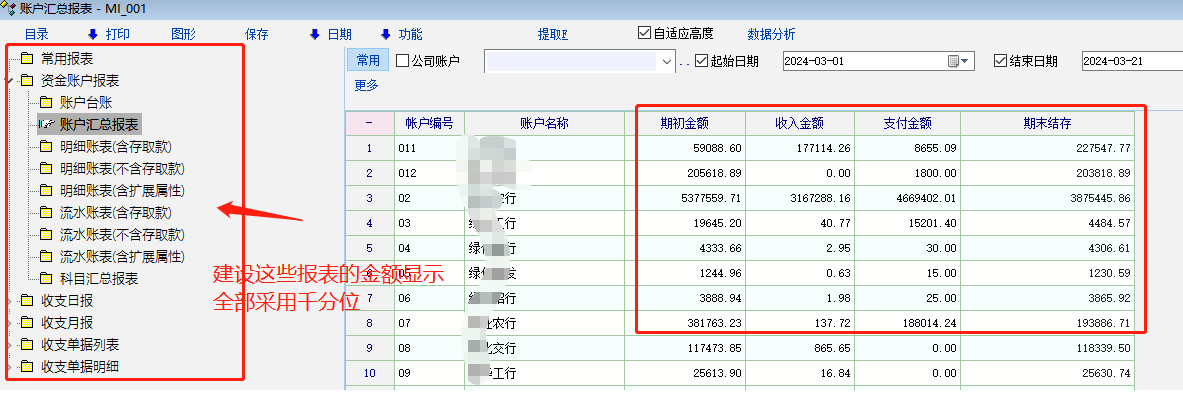This screenshot has height=420, width=1183.
Task: Tick the 公司账户 checkbox
Action: [x=403, y=61]
